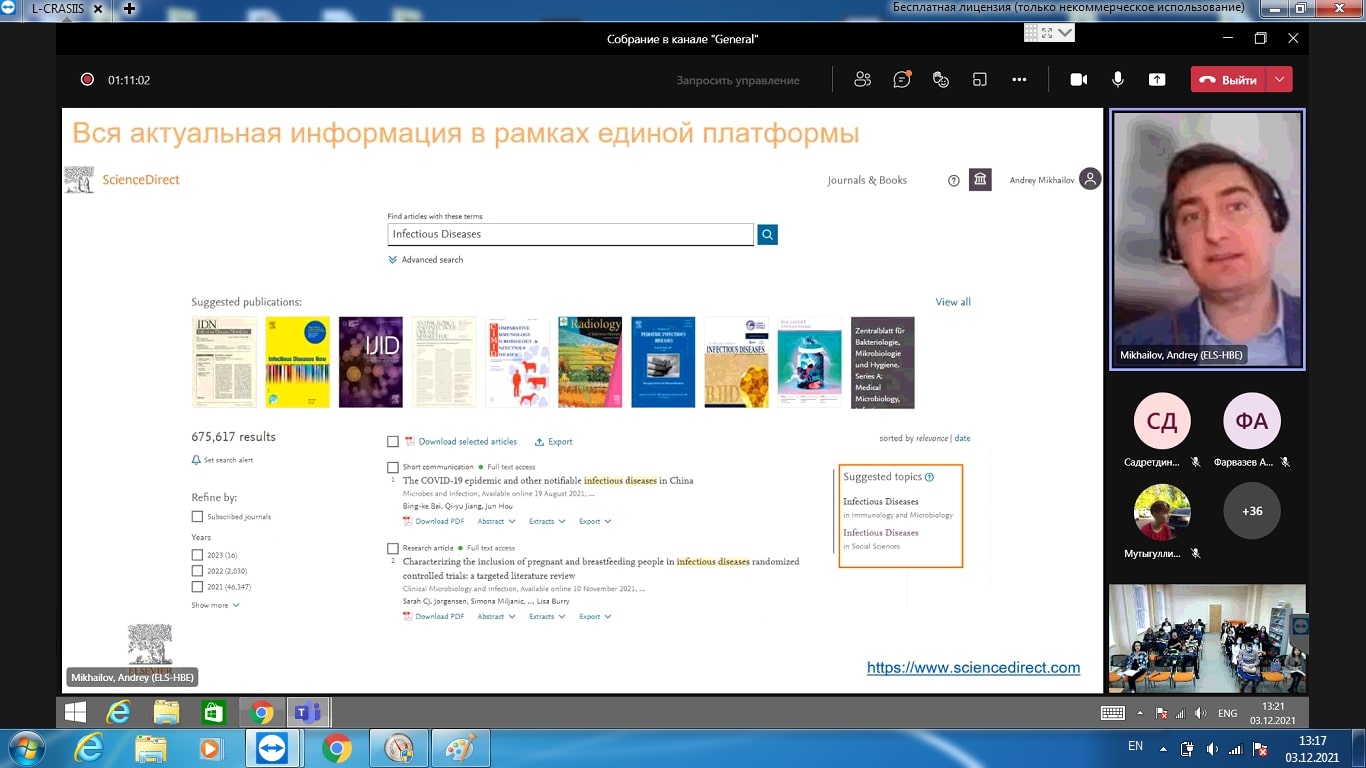Image resolution: width=1366 pixels, height=768 pixels.
Task: Tick the 2022 year filter checkbox
Action: 197,571
